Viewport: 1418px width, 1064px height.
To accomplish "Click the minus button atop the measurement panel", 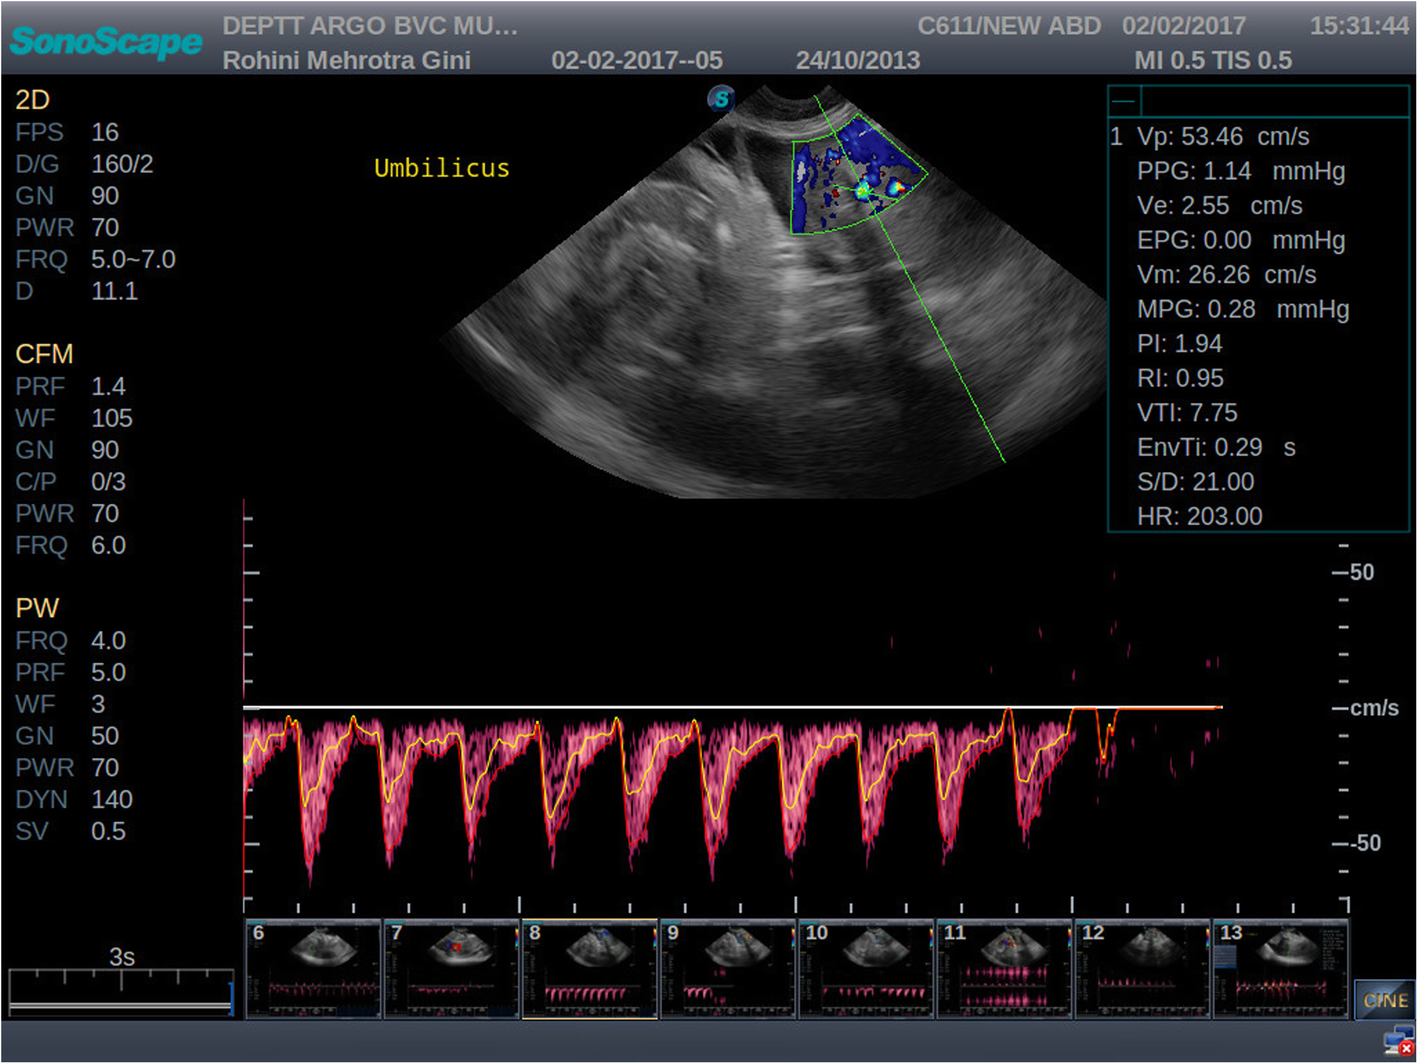I will 1124,101.
